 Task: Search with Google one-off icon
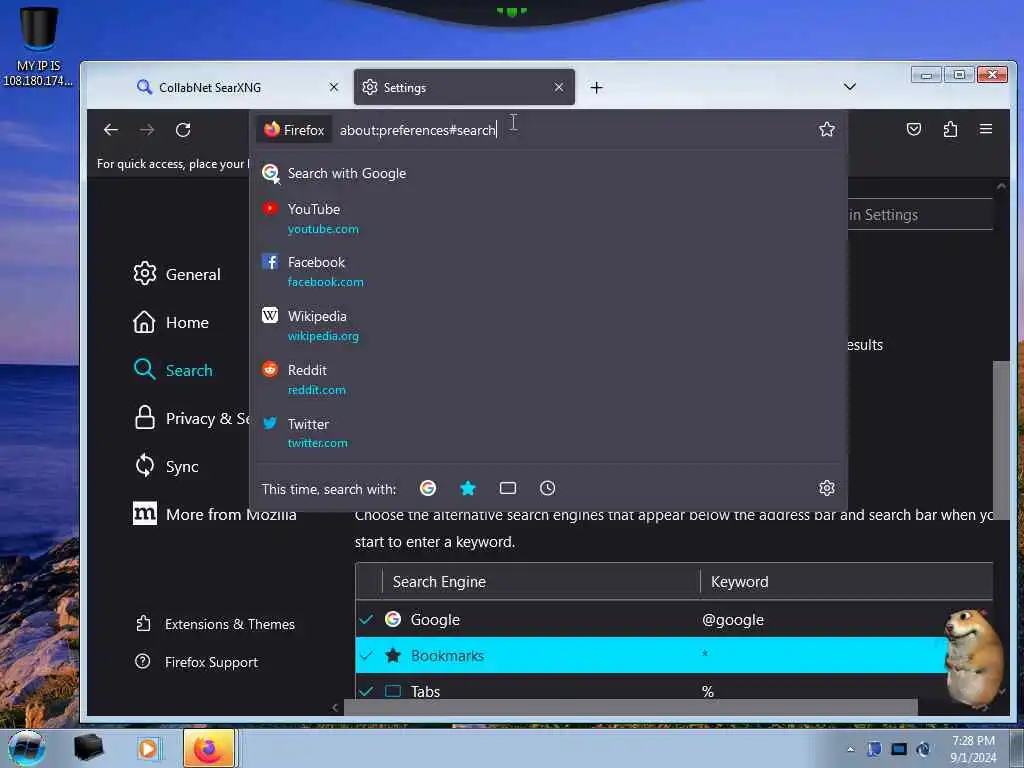coord(428,488)
